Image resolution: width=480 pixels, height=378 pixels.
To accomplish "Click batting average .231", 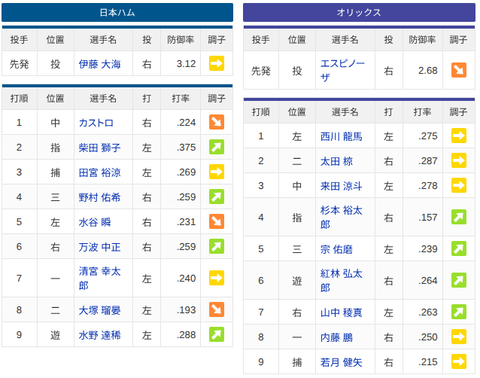I will click(x=186, y=222).
